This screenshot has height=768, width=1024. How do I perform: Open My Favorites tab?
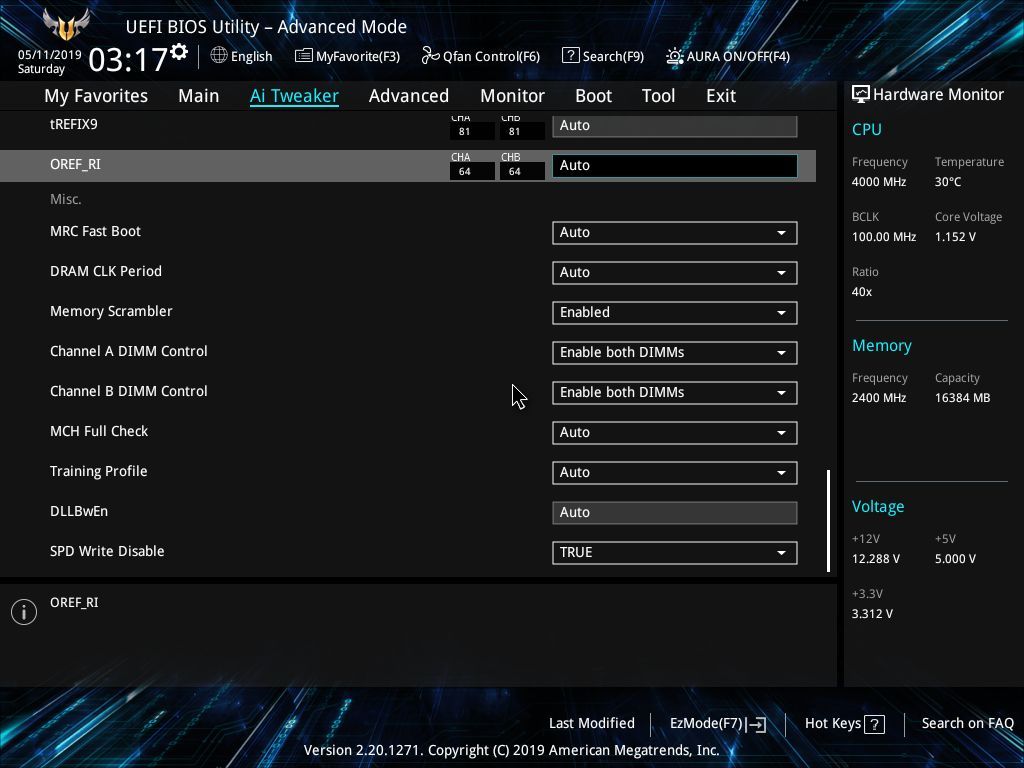tap(96, 96)
